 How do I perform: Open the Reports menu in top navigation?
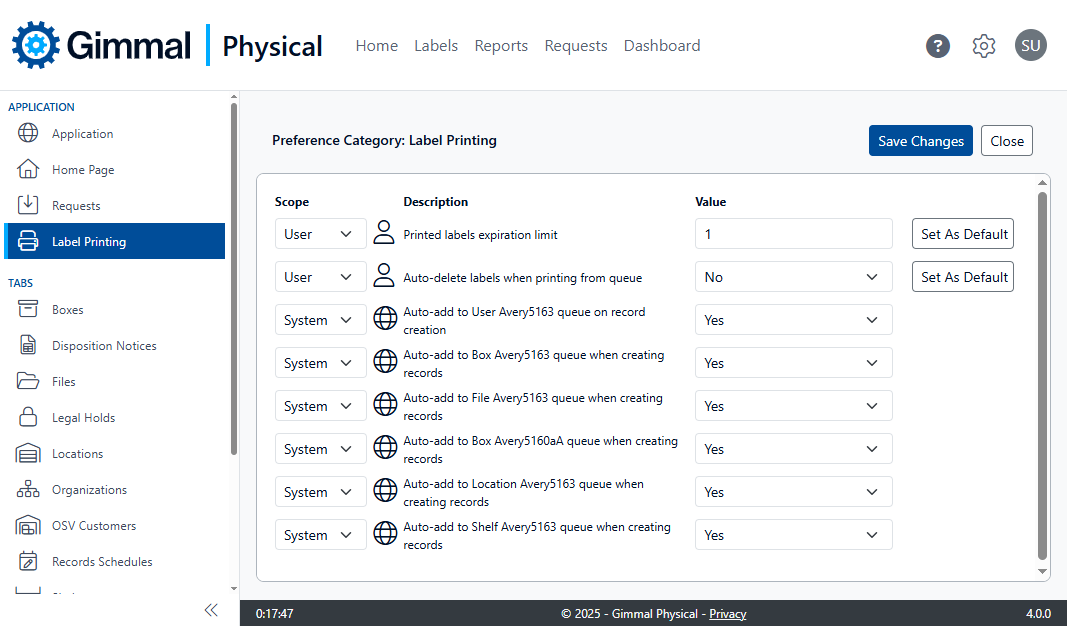point(501,46)
